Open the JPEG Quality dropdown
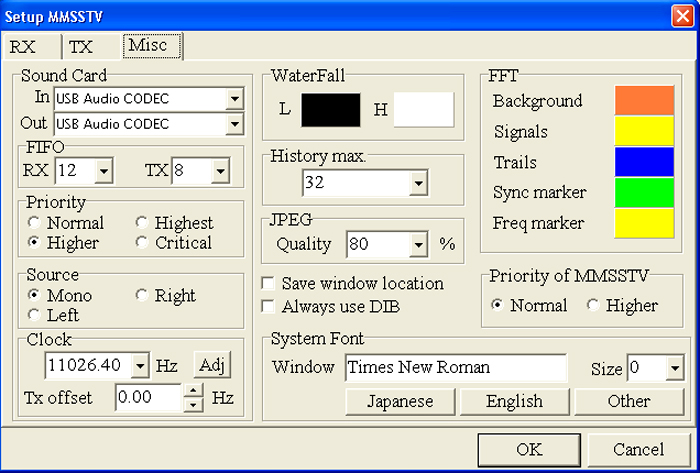Screen dimensions: 700x473 pyautogui.click(x=418, y=244)
